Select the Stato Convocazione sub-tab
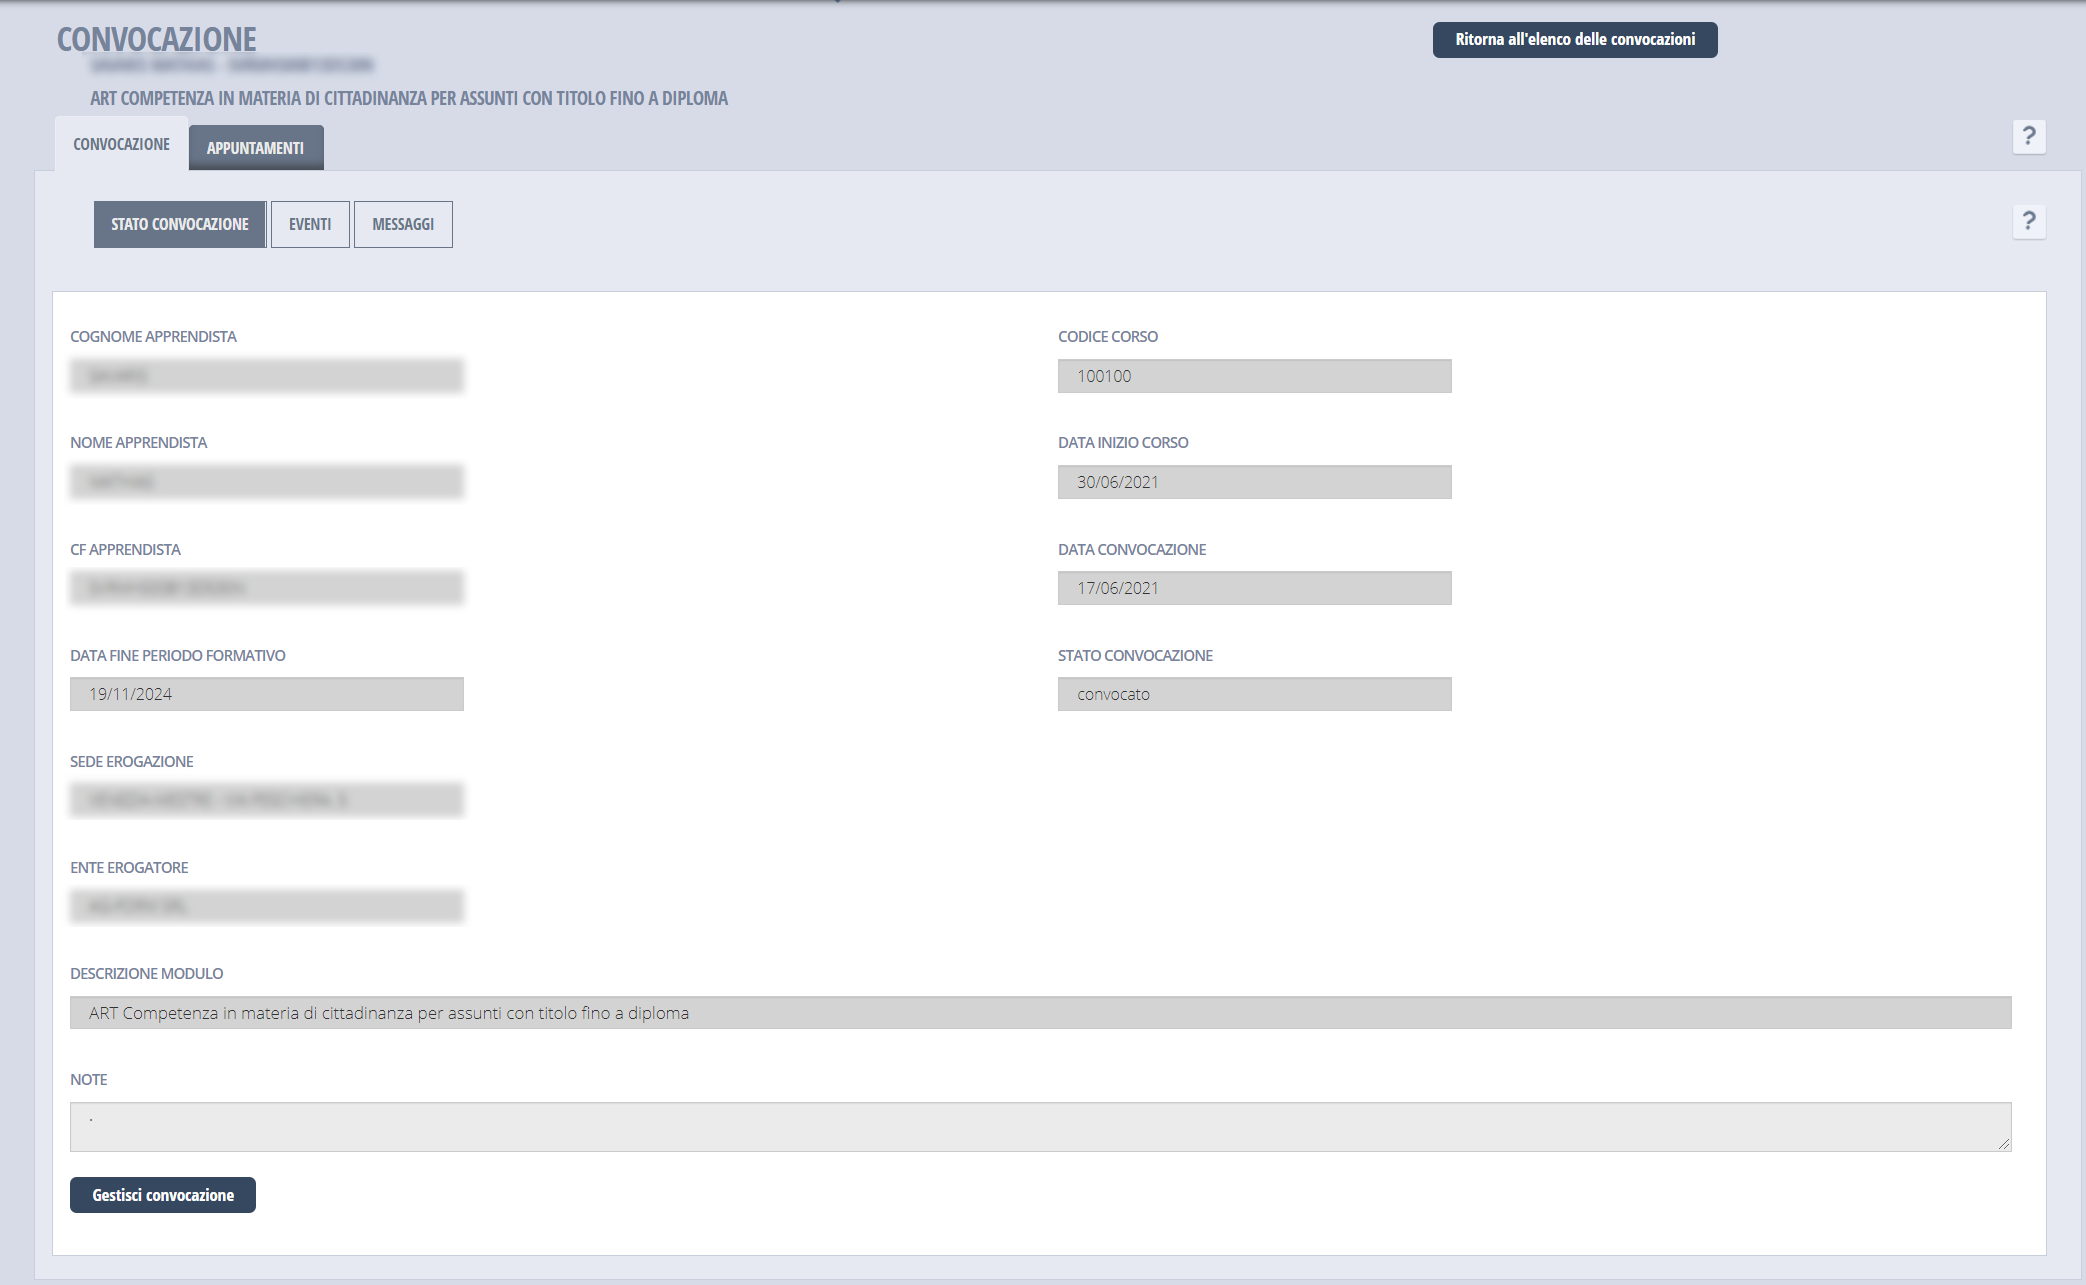The width and height of the screenshot is (2086, 1285). pyautogui.click(x=180, y=224)
